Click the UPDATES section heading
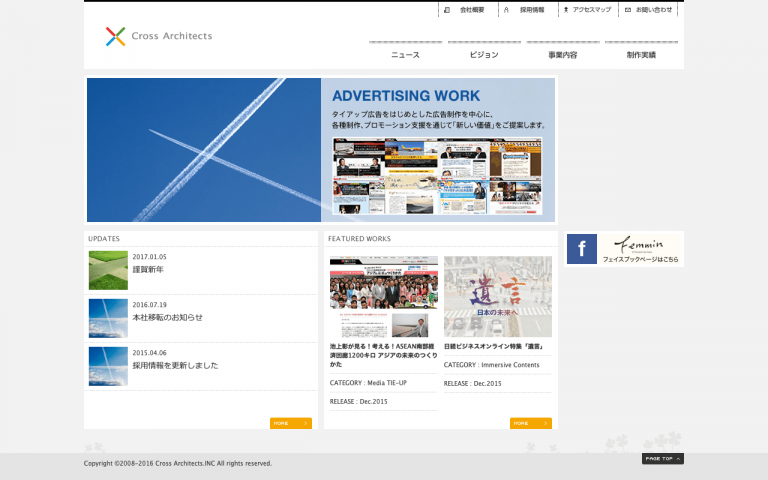This screenshot has width=768, height=480. click(104, 239)
